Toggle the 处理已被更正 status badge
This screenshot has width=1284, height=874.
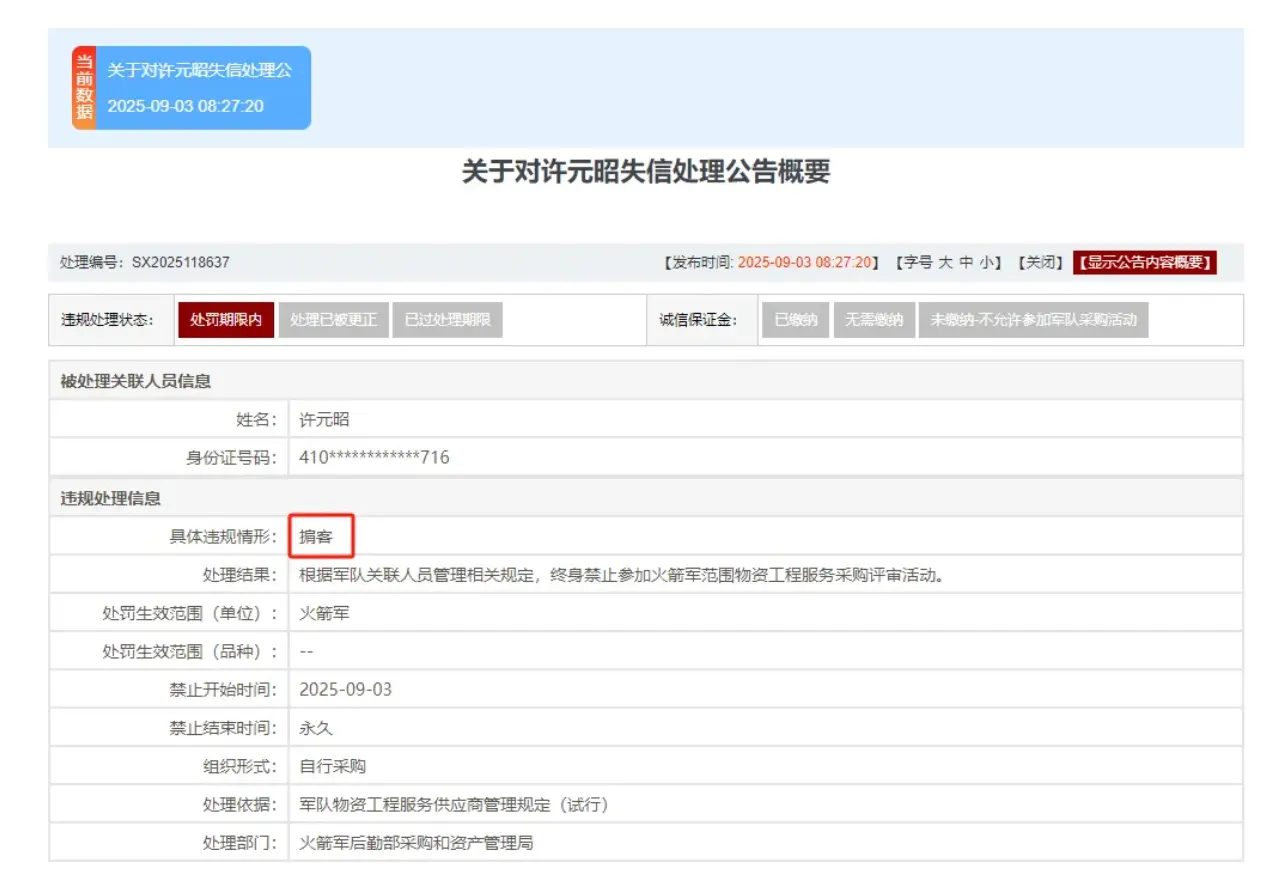tap(335, 319)
